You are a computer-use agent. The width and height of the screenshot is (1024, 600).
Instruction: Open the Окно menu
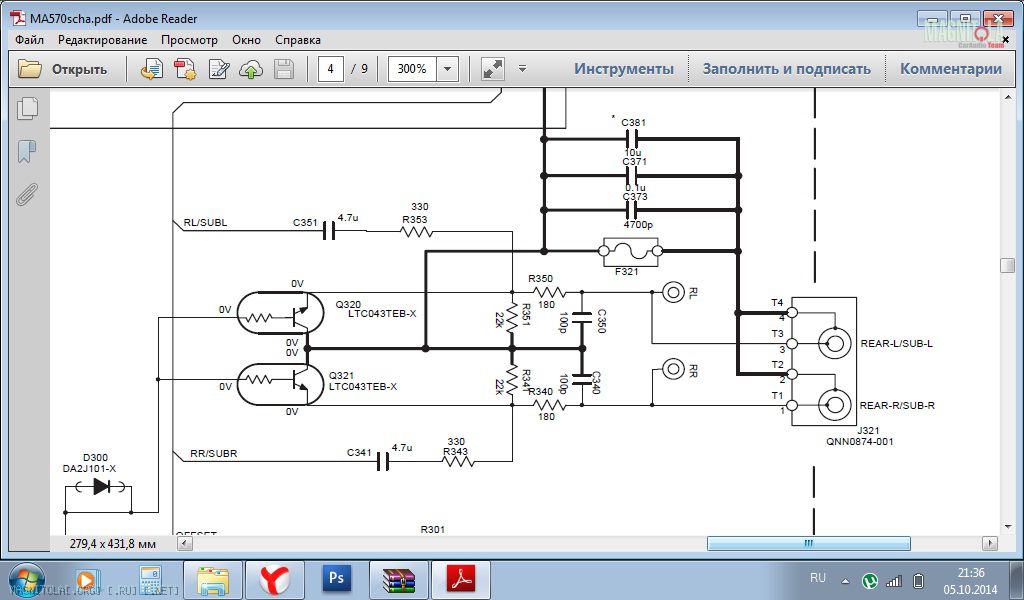coord(246,40)
